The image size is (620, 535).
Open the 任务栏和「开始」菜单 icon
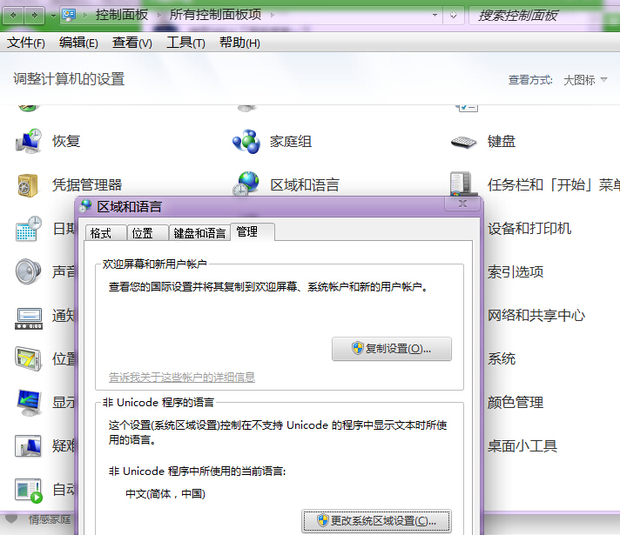pos(461,183)
